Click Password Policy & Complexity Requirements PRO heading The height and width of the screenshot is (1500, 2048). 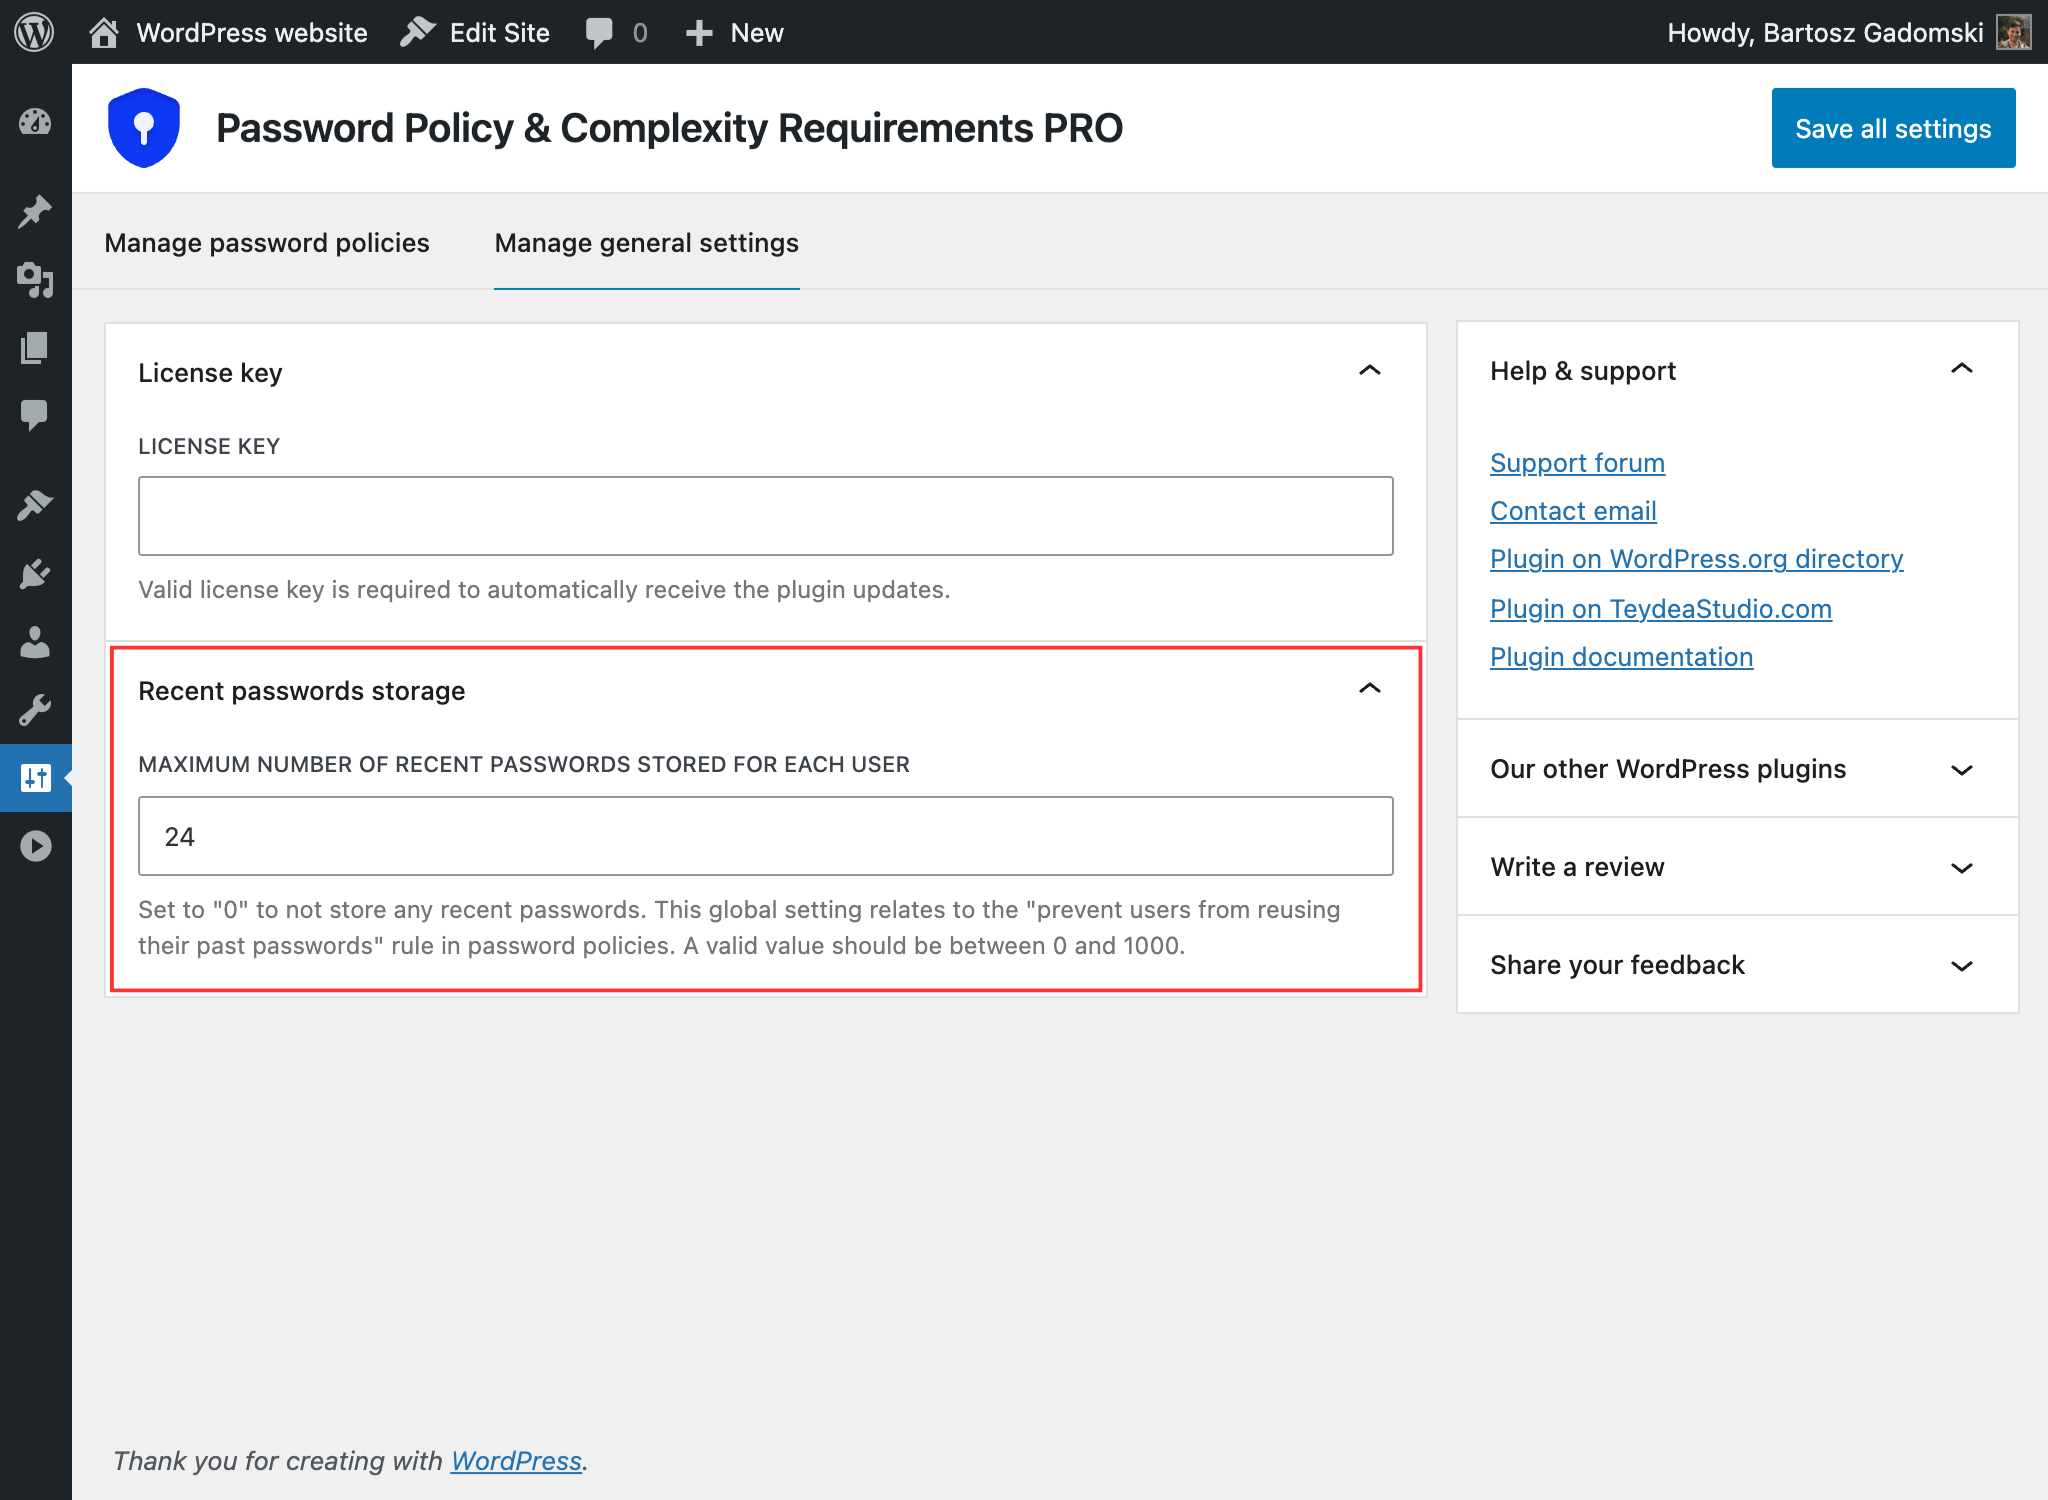pyautogui.click(x=669, y=128)
